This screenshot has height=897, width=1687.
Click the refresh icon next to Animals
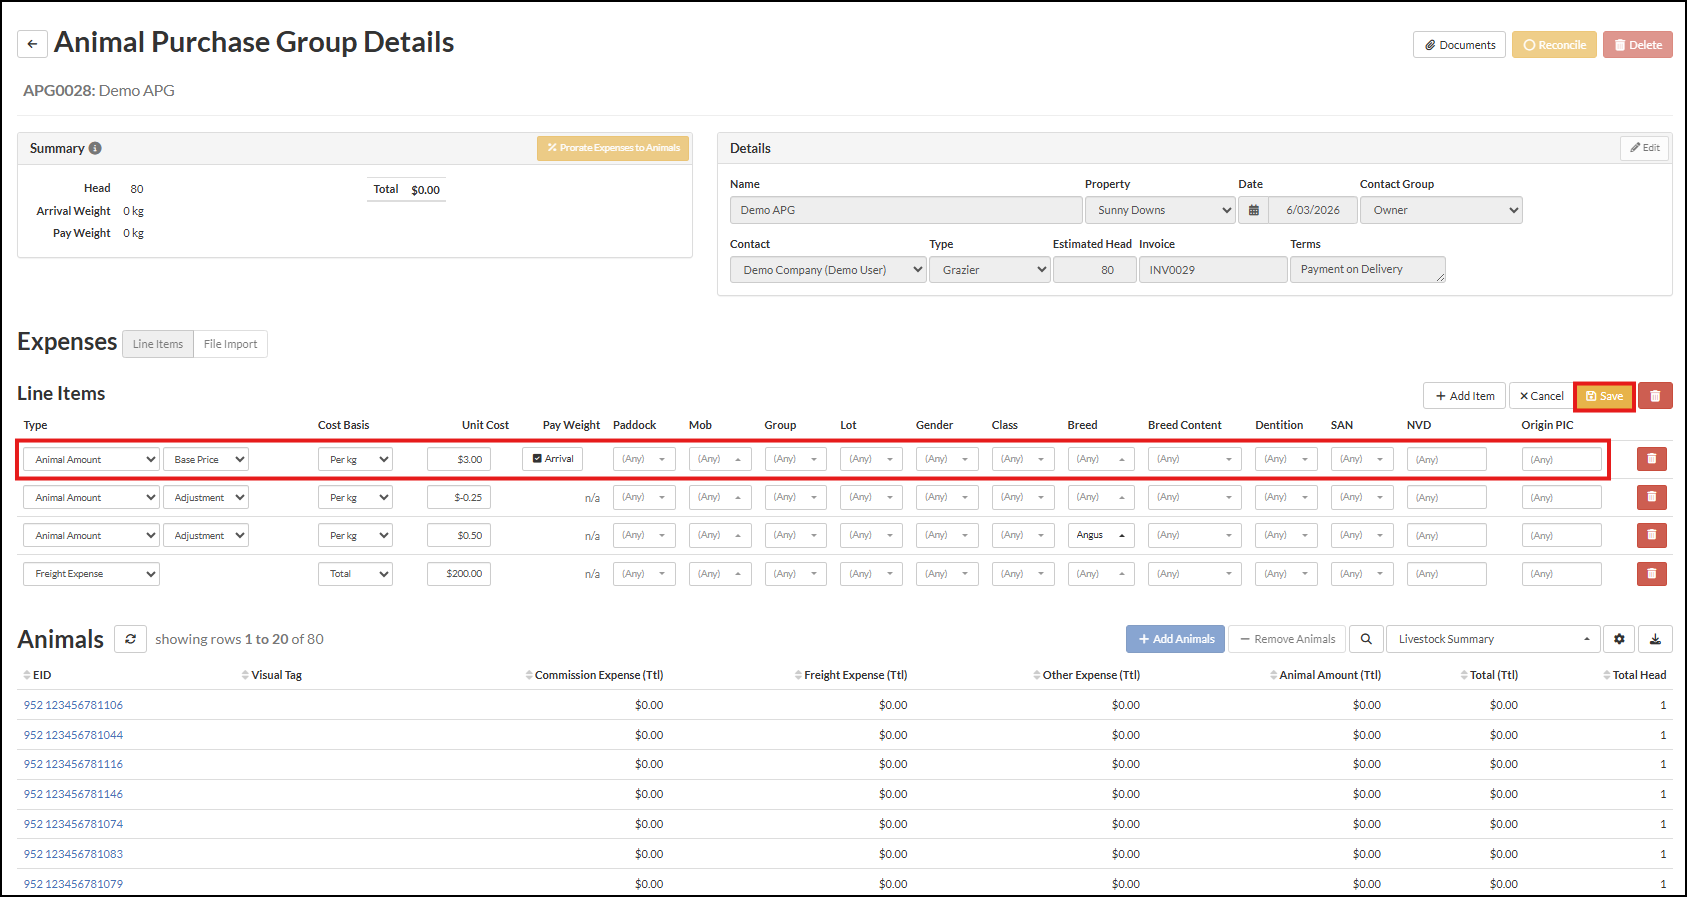click(x=130, y=639)
